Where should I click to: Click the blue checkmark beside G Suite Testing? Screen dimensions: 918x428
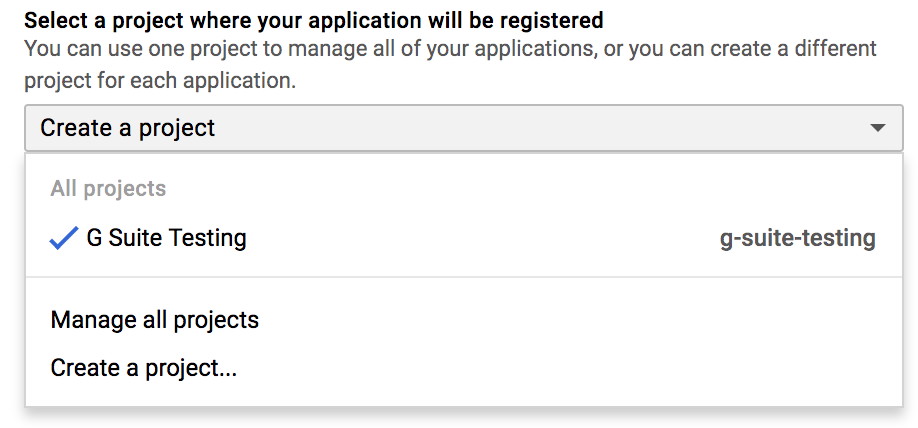tap(64, 238)
